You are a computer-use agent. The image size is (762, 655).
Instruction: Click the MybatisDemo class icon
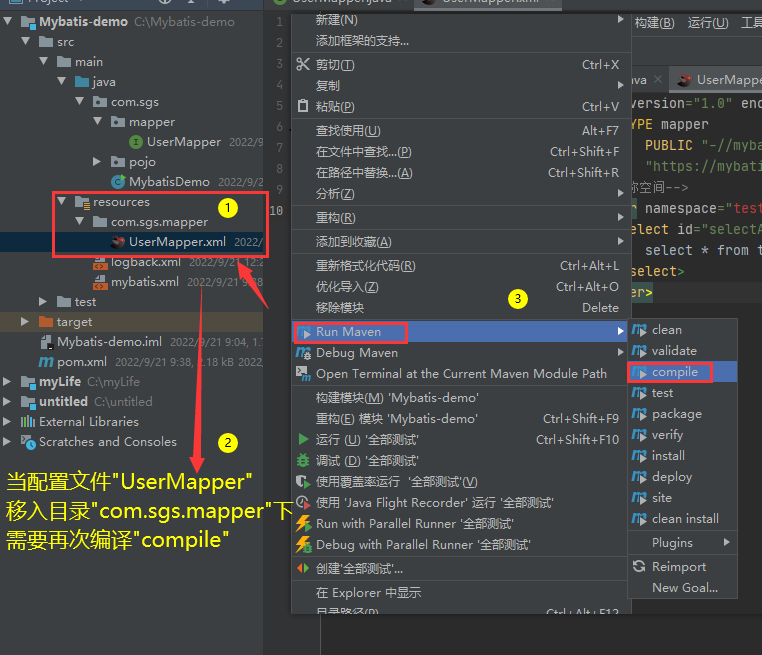click(118, 182)
